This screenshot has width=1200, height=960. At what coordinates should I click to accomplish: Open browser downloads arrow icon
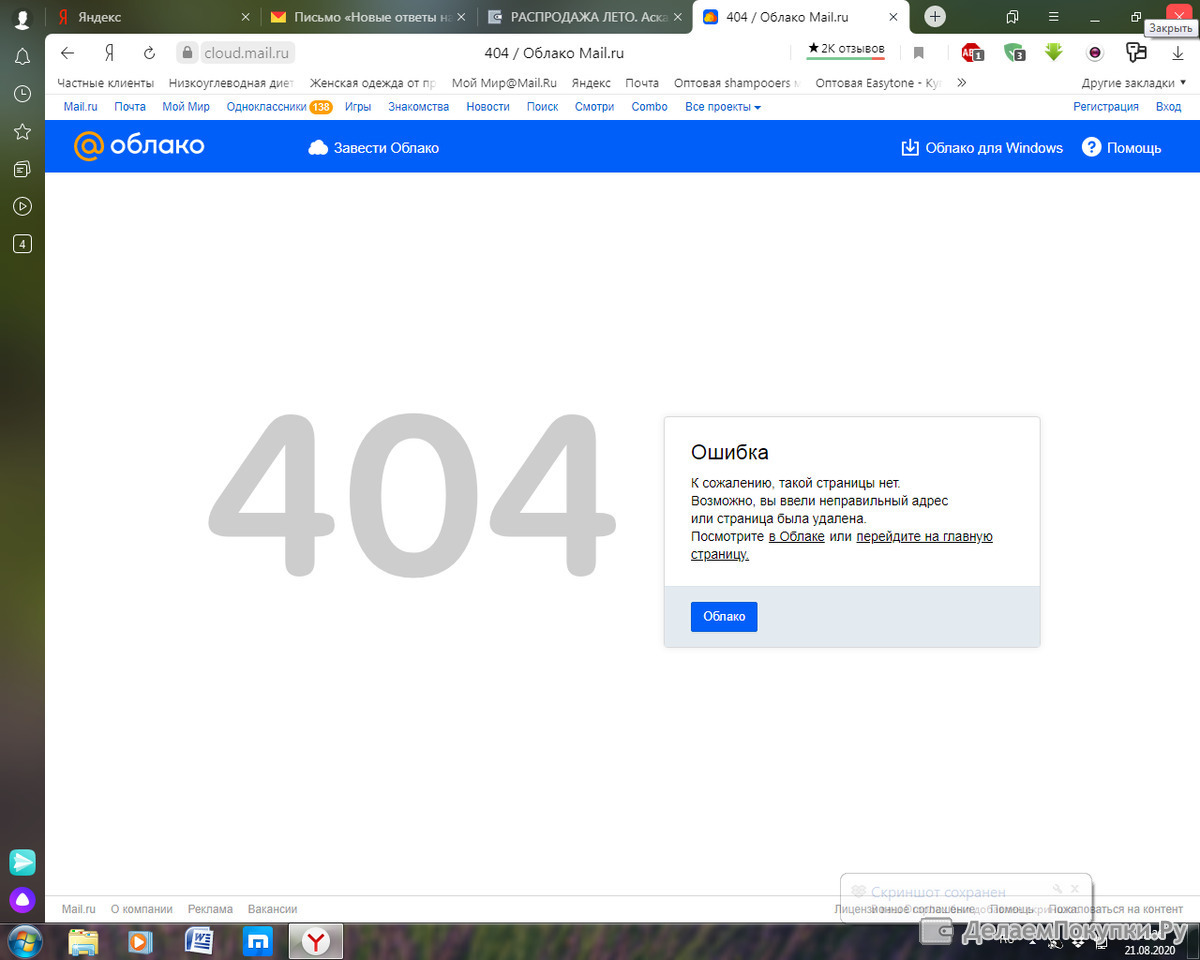1178,53
